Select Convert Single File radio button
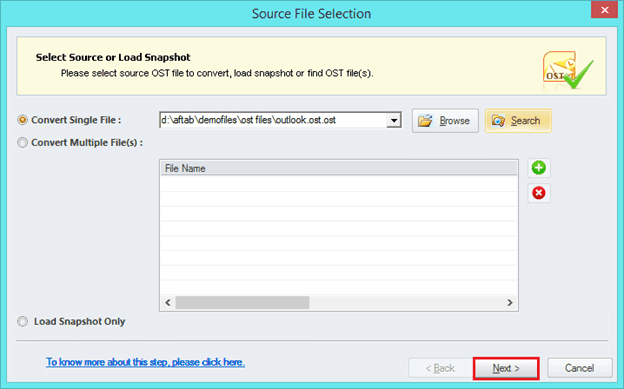This screenshot has height=389, width=624. point(22,120)
